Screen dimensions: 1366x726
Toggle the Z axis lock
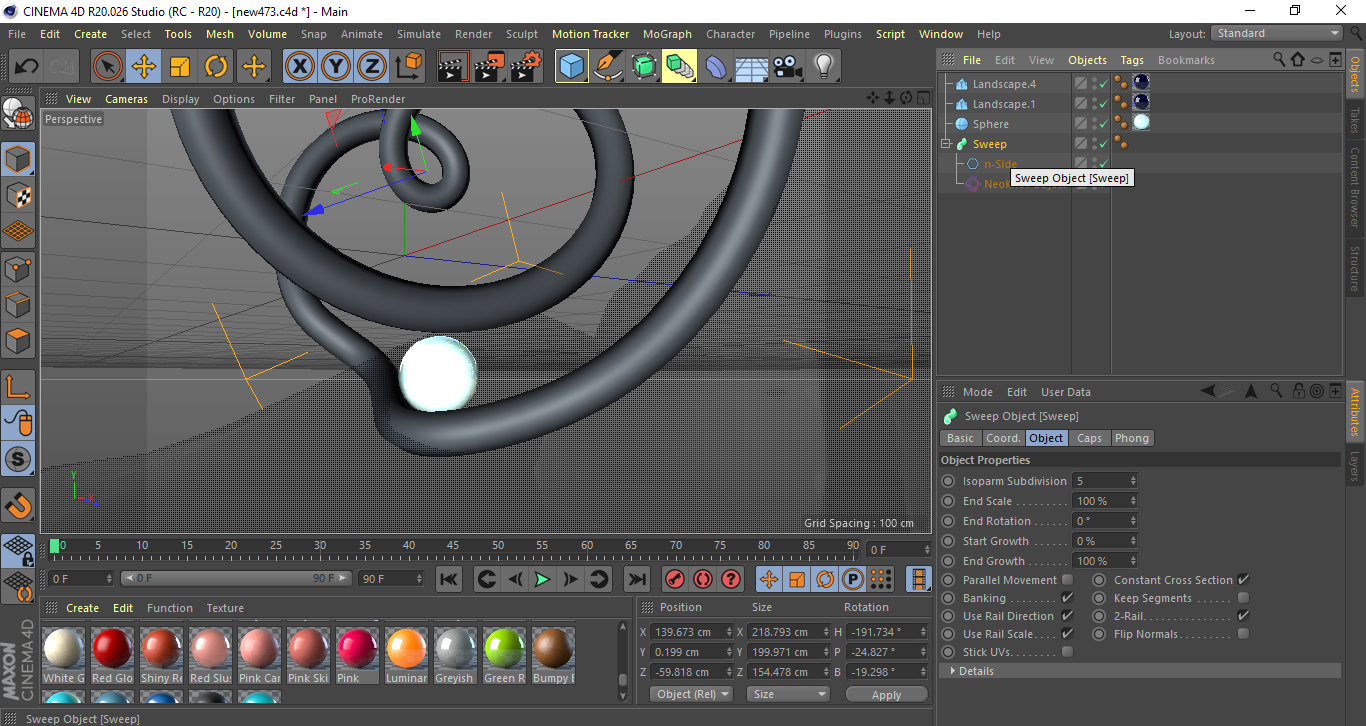tap(372, 67)
